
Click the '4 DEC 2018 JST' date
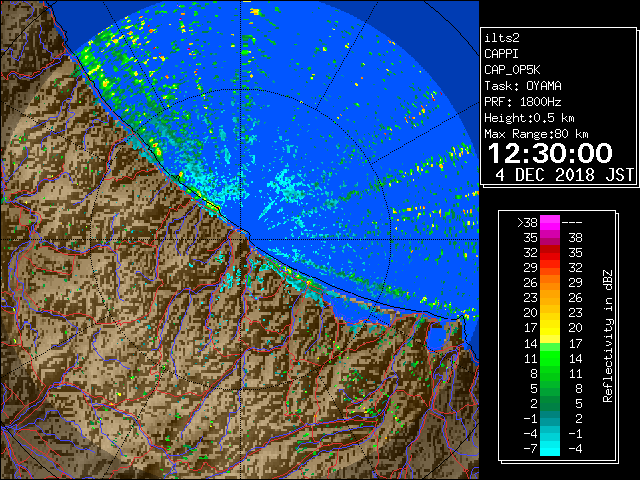564,175
